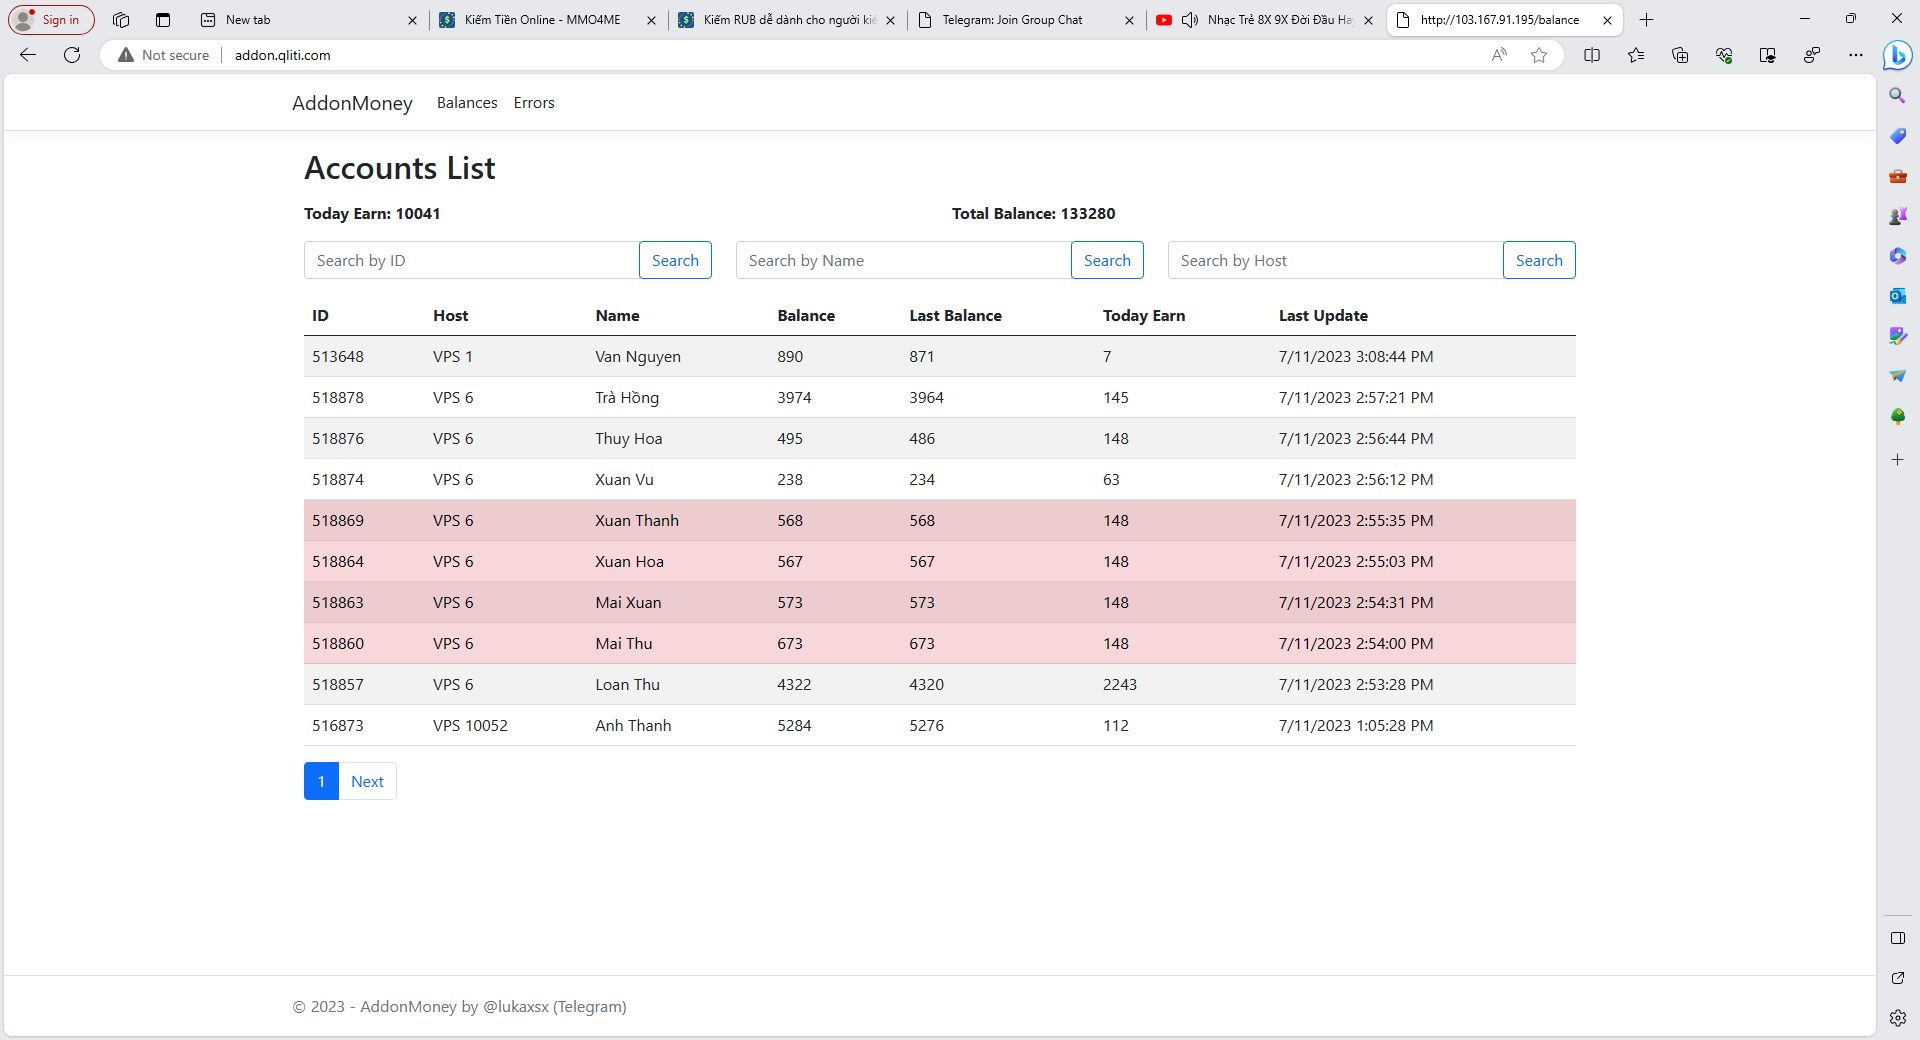Open the Settings and more menu
This screenshot has width=1920, height=1040.
click(x=1856, y=55)
